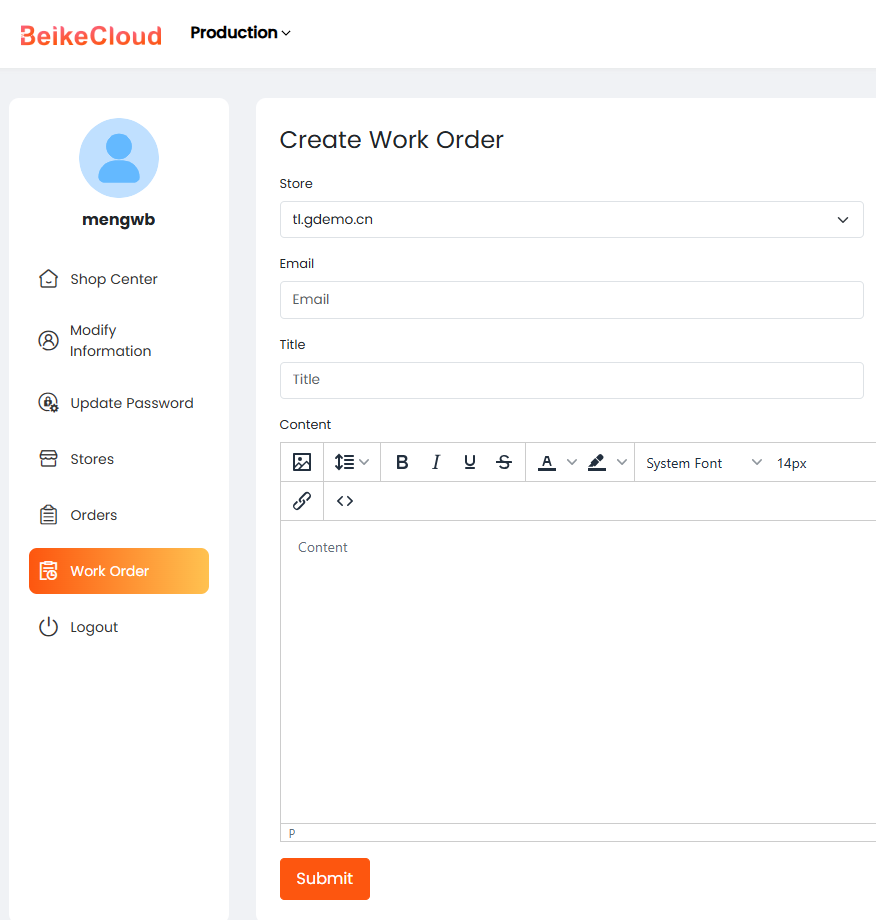The height and width of the screenshot is (920, 876).
Task: Click the Work Order icon in sidebar
Action: pos(48,571)
